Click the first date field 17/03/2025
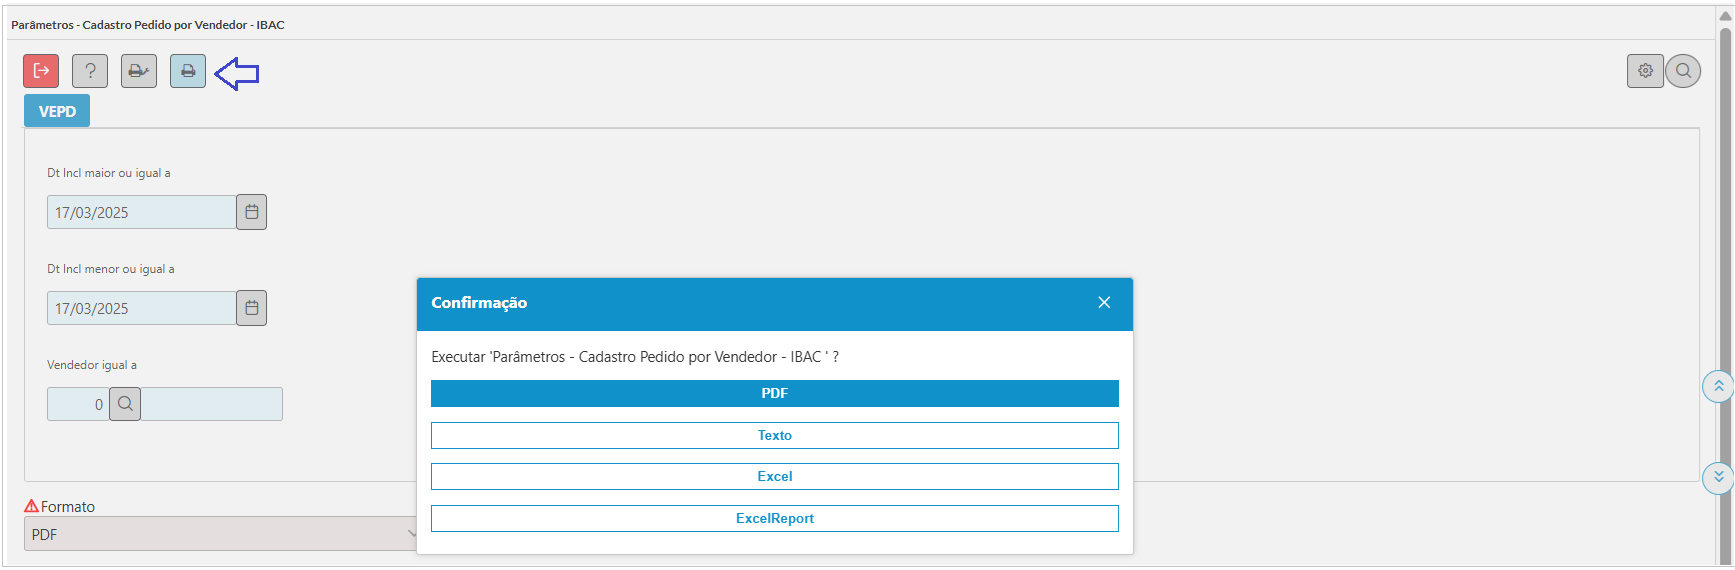Image resolution: width=1735 pixels, height=570 pixels. (x=142, y=212)
